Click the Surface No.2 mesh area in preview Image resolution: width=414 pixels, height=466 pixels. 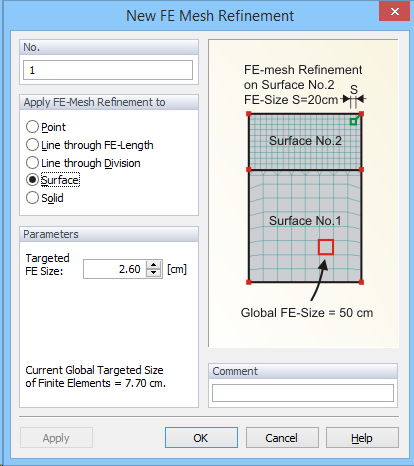click(305, 142)
